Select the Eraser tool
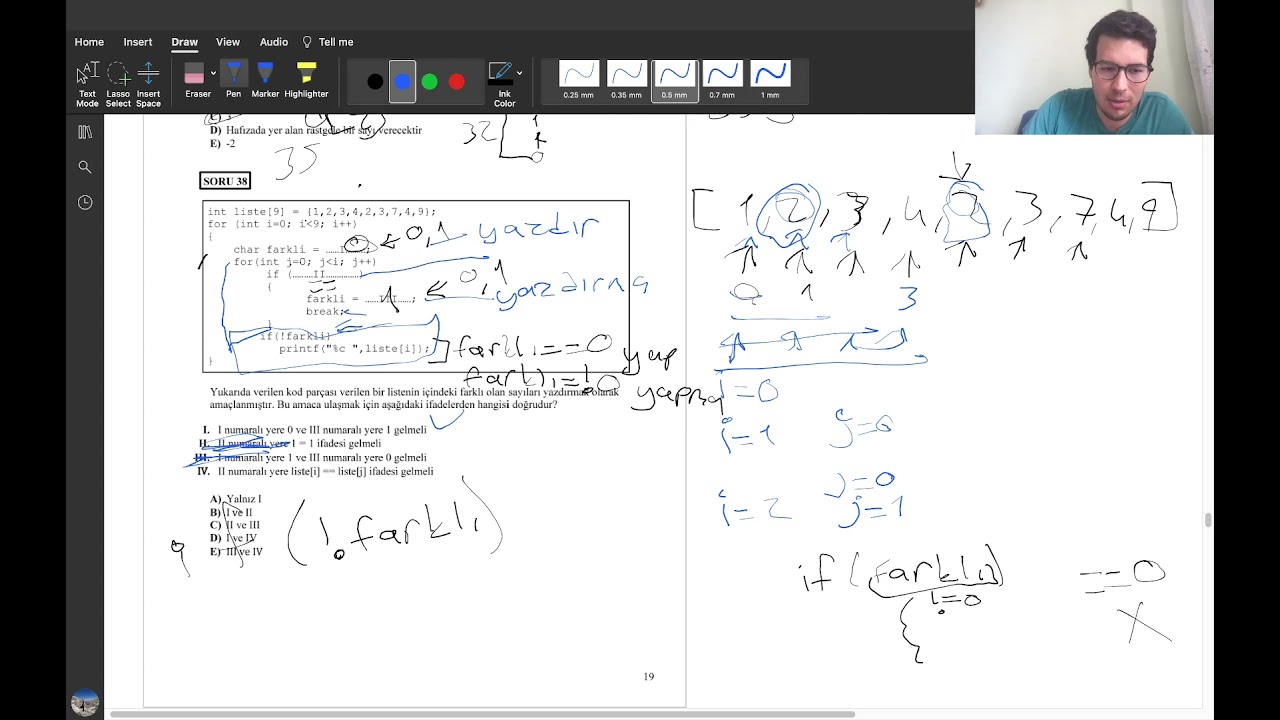Viewport: 1280px width, 720px height. [x=196, y=82]
